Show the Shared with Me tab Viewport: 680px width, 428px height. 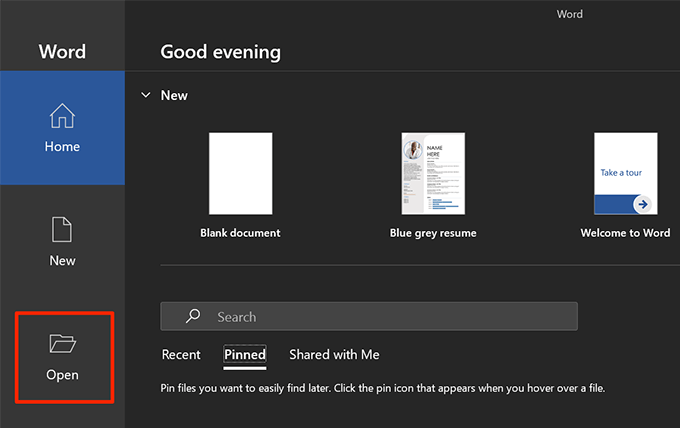334,354
